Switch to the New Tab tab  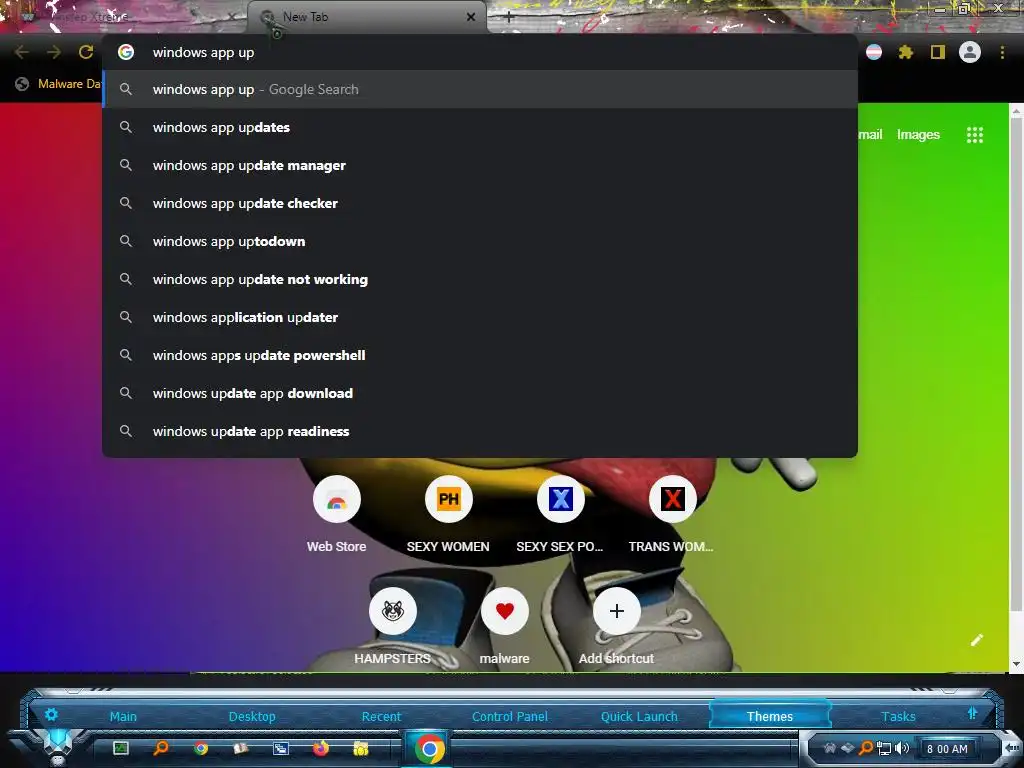(367, 17)
